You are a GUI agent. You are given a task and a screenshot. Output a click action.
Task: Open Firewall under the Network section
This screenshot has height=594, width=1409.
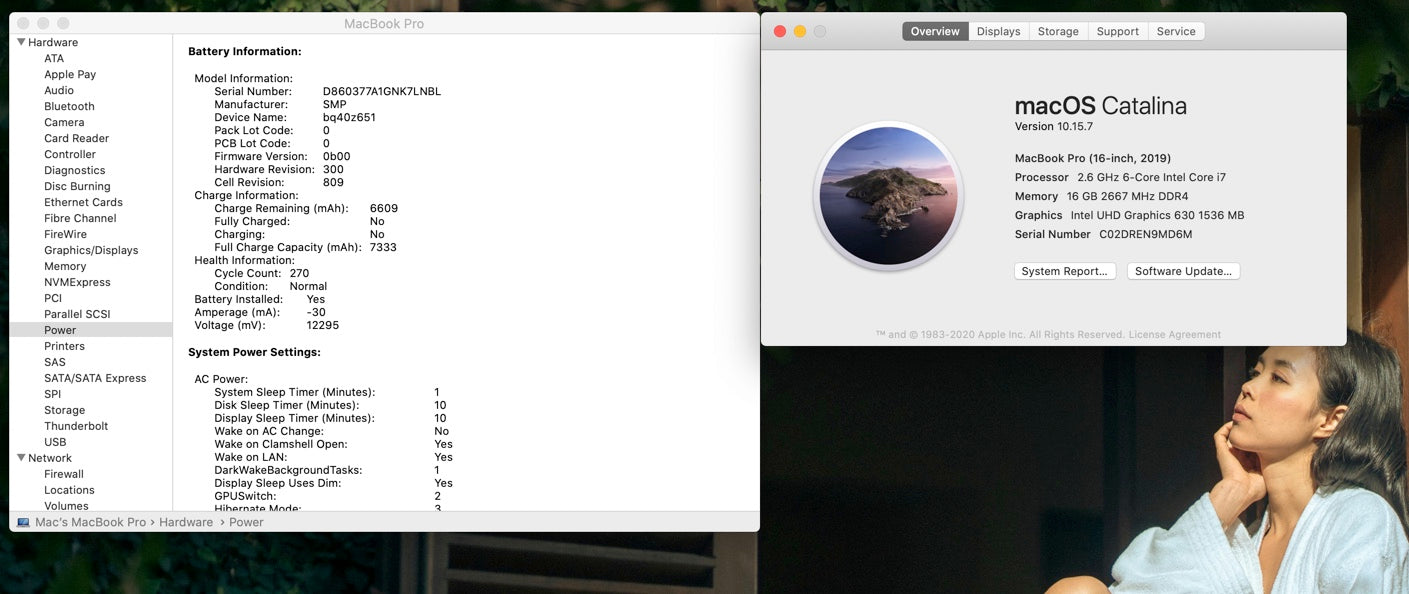coord(64,474)
